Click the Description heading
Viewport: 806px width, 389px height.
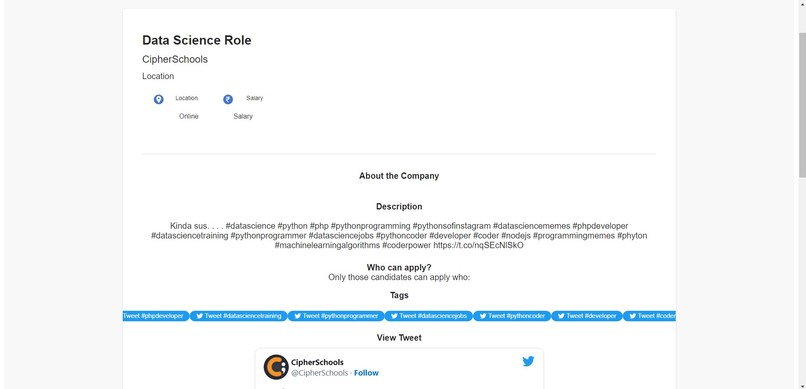[399, 207]
